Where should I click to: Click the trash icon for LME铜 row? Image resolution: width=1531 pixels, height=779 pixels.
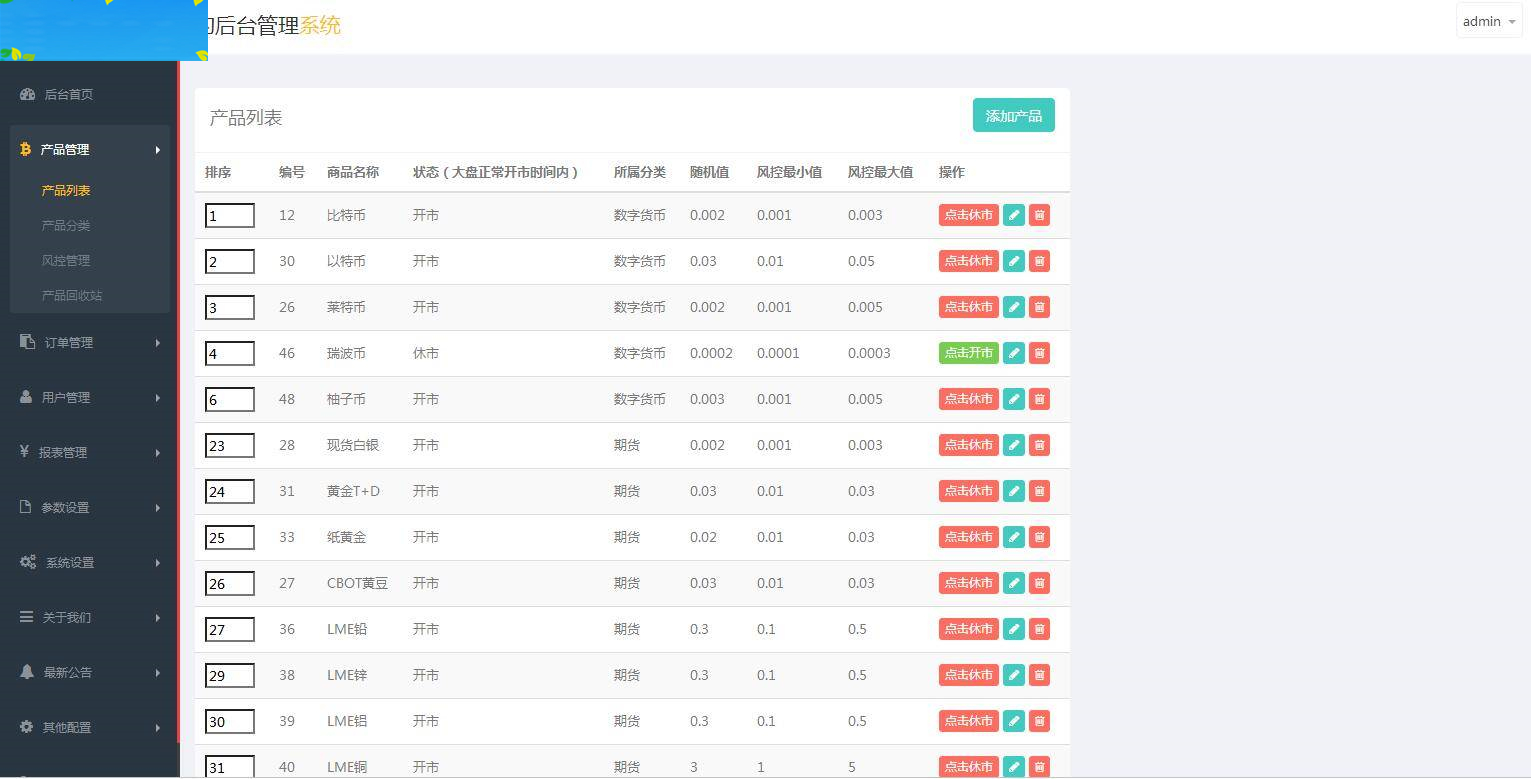click(x=1039, y=767)
